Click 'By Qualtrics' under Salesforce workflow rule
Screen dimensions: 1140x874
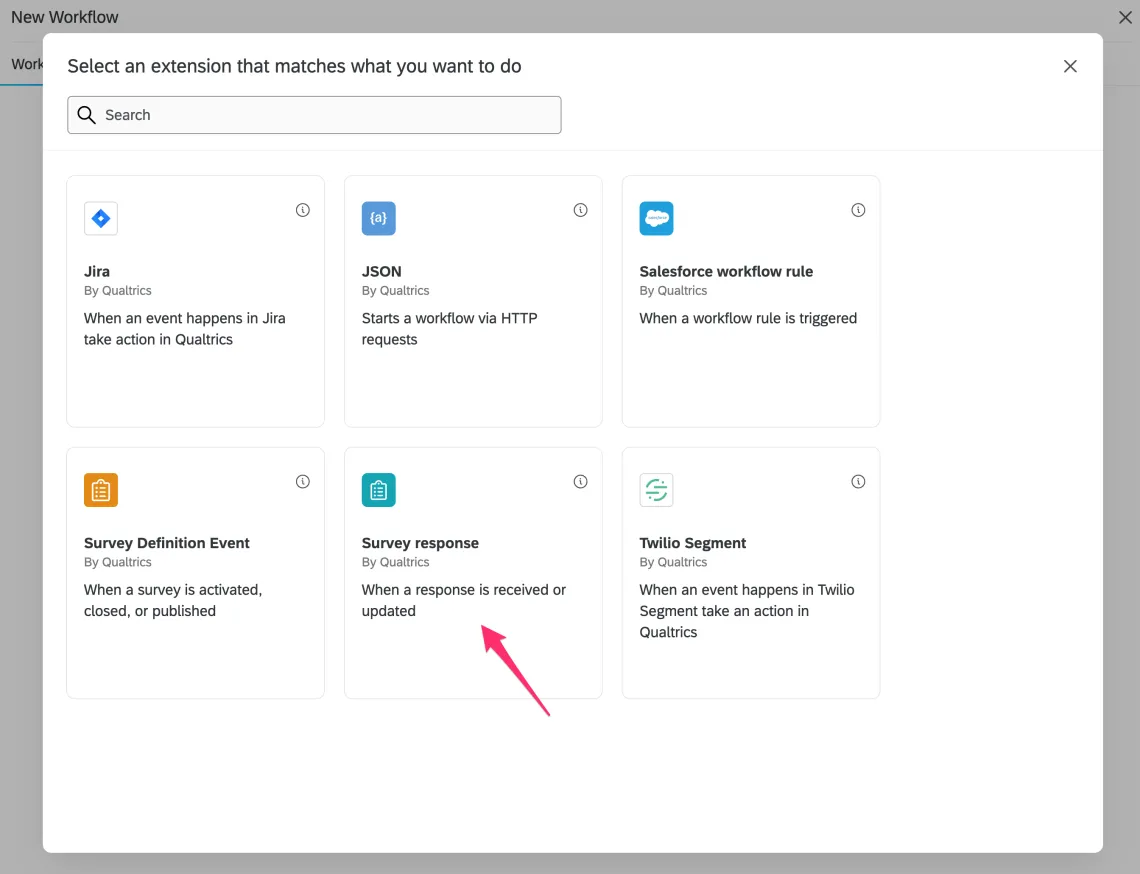pos(673,291)
